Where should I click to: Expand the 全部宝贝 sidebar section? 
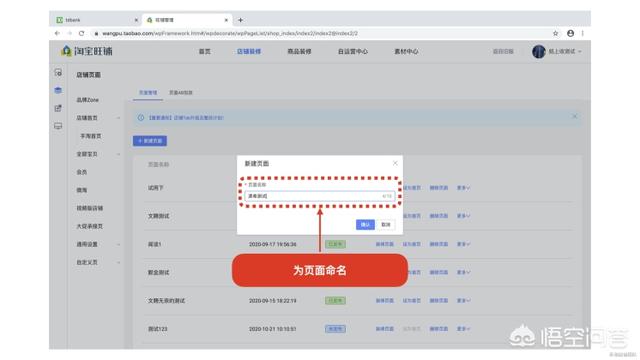pos(118,154)
